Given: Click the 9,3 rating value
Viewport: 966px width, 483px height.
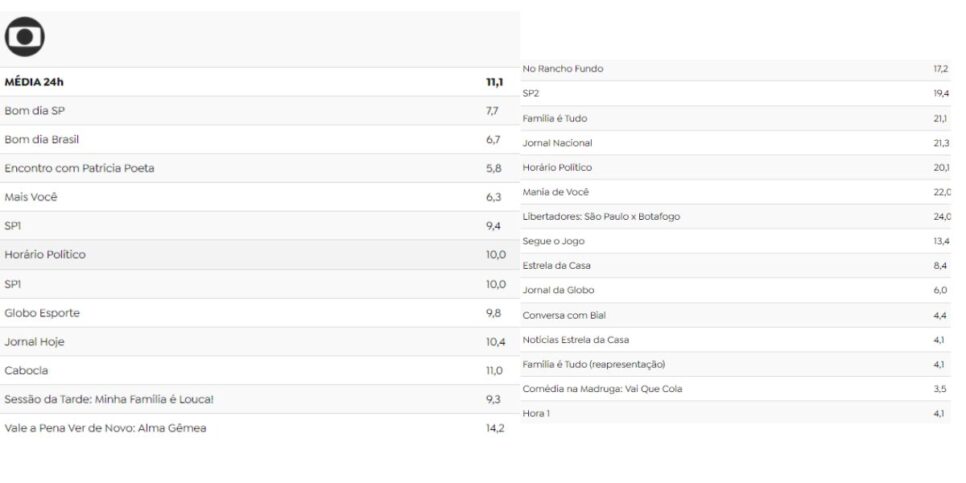Looking at the screenshot, I should [x=493, y=399].
